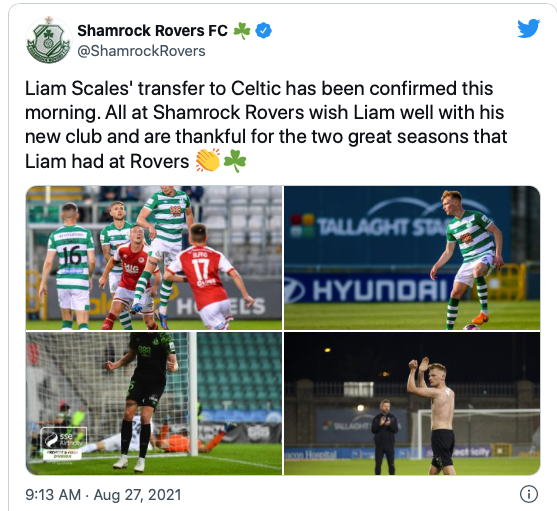Open the @ShamrockRovers handle link
This screenshot has width=557, height=511.
(141, 51)
